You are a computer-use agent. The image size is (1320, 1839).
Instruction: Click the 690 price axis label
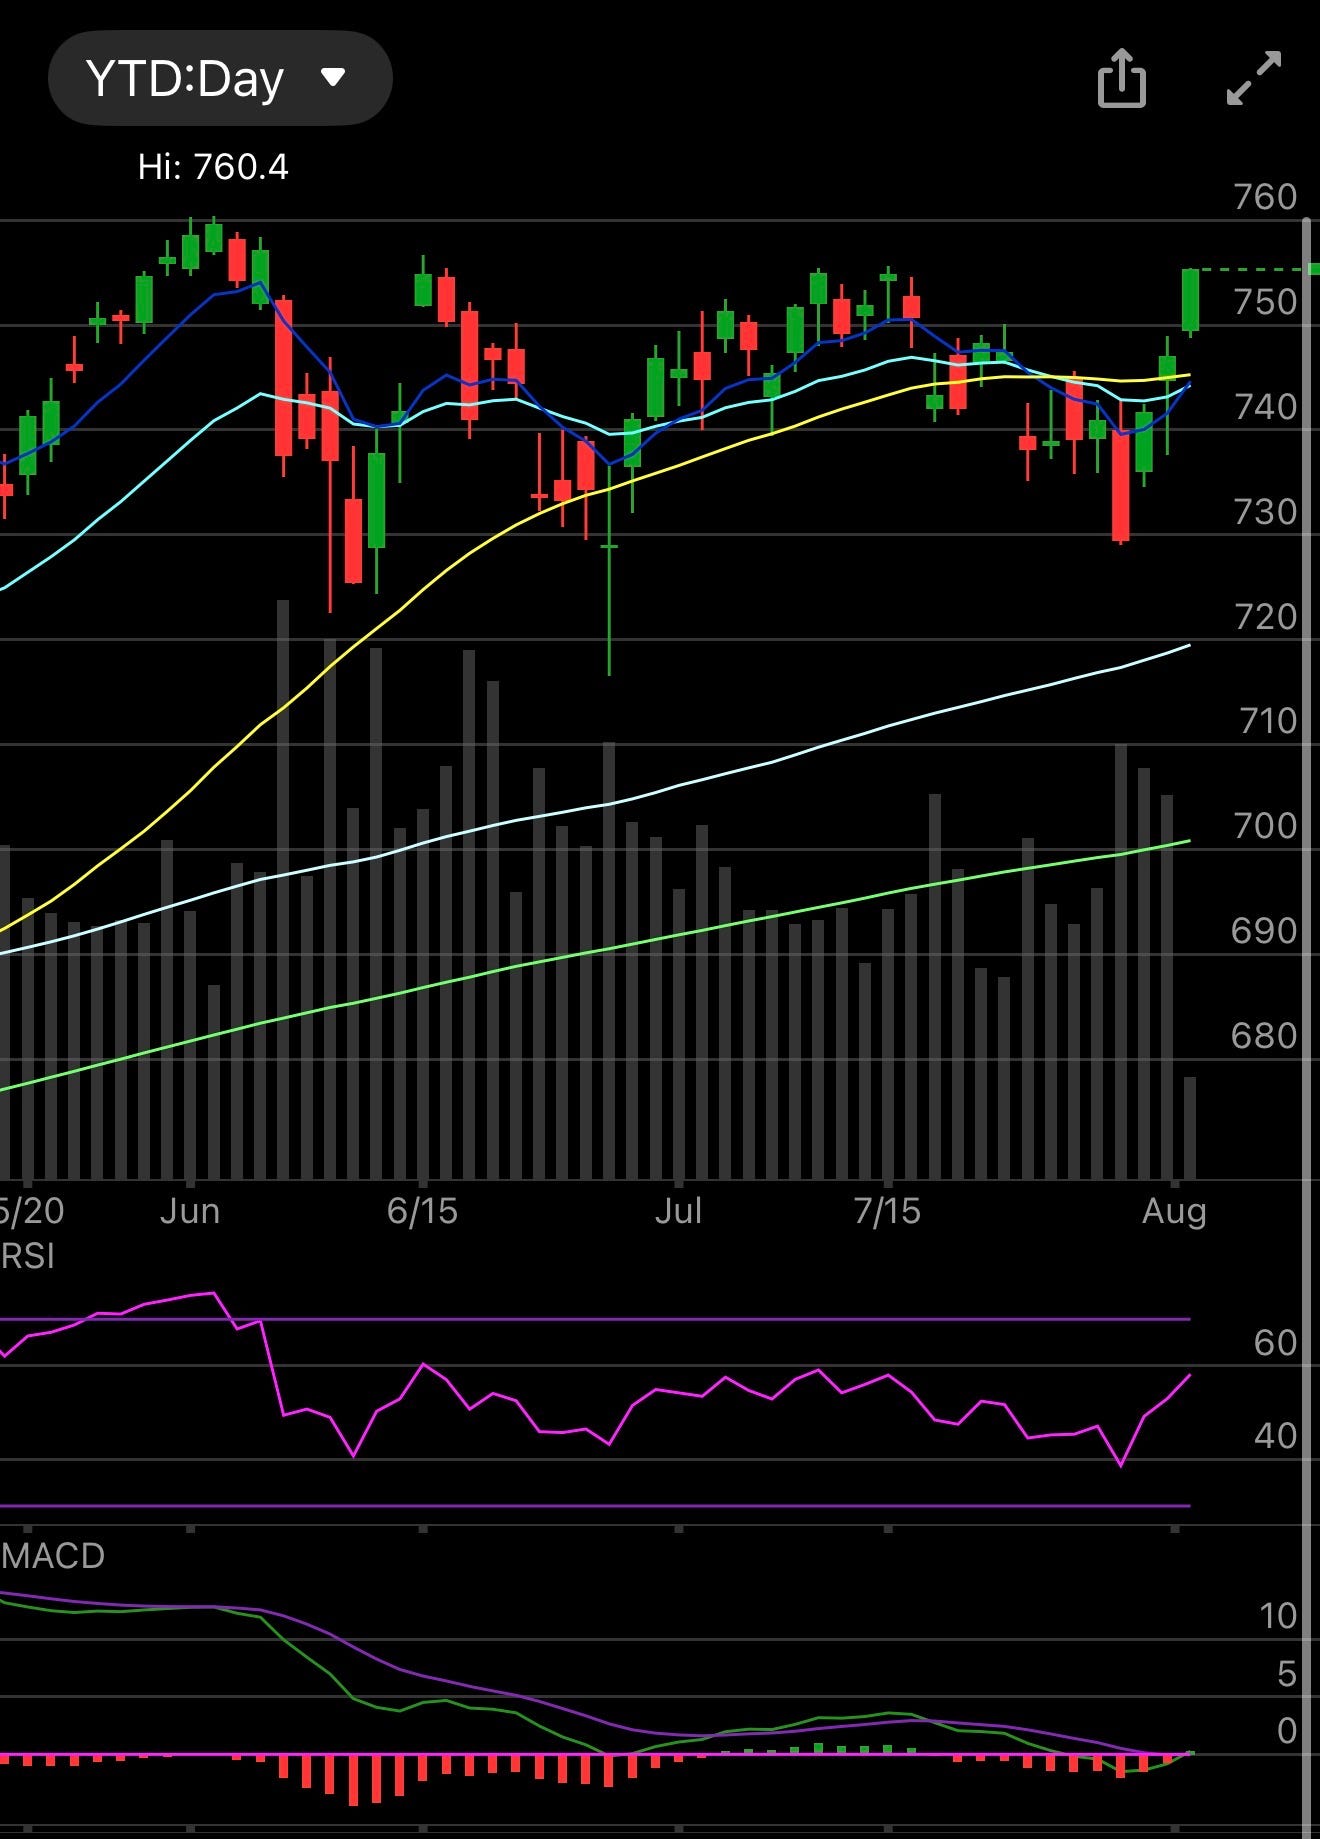[1265, 931]
